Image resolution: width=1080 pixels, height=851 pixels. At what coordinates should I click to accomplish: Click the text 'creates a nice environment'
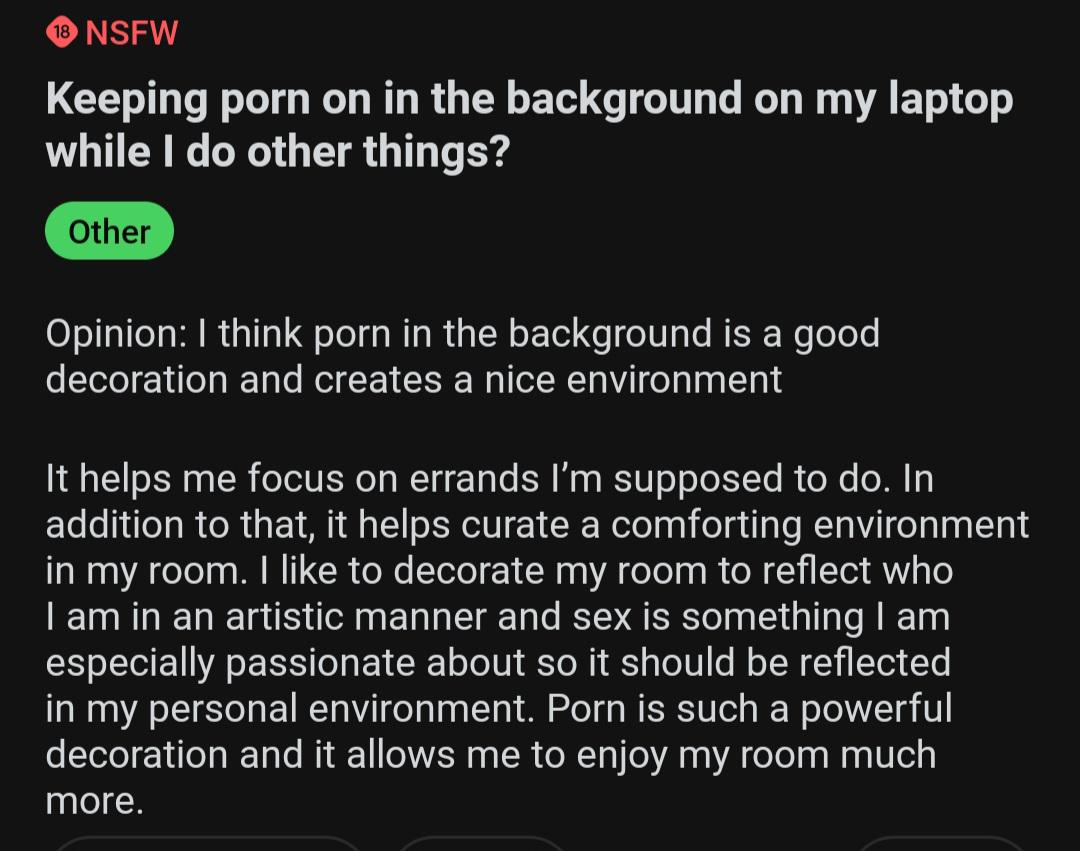548,380
